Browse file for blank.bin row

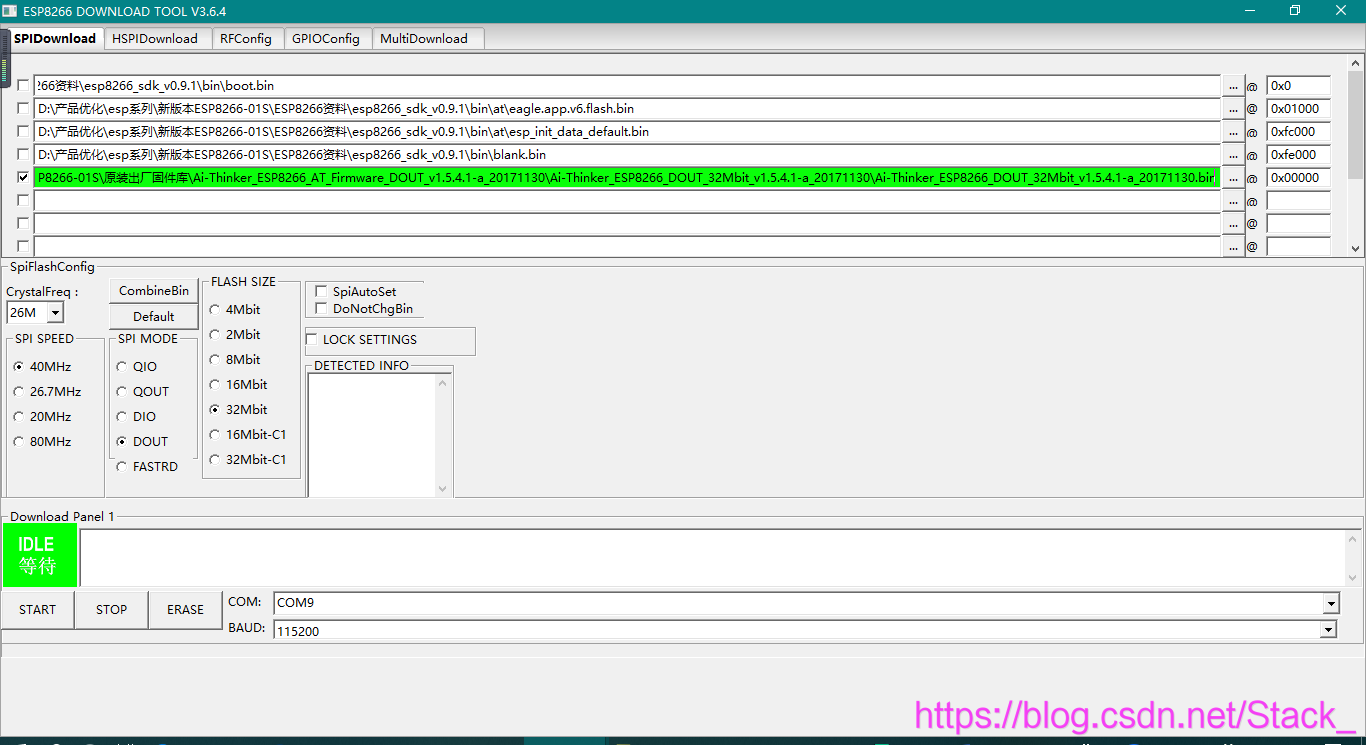pyautogui.click(x=1233, y=155)
